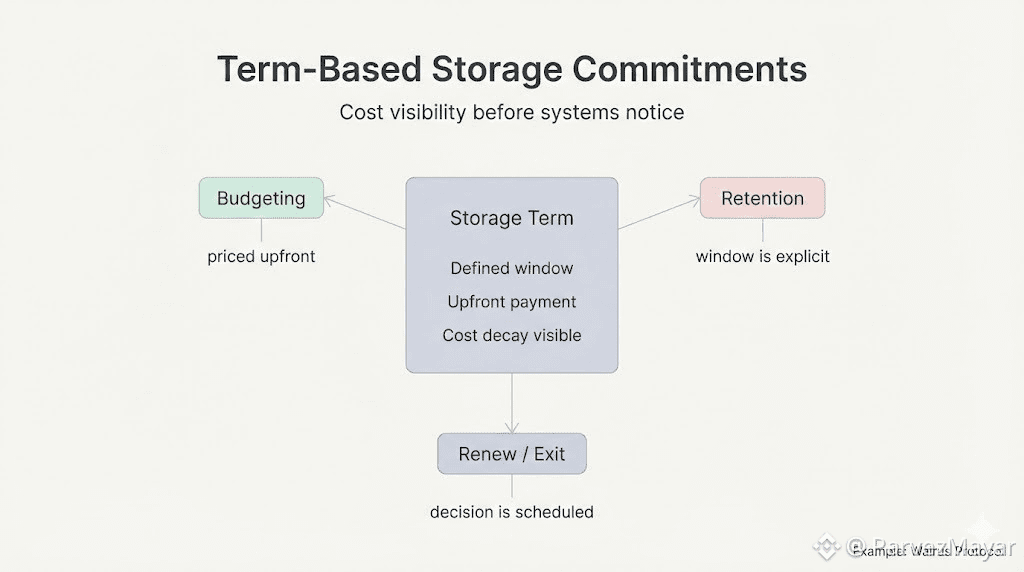Screen dimensions: 1024x572
Task: Click the pink Retention box
Action: coord(762,198)
